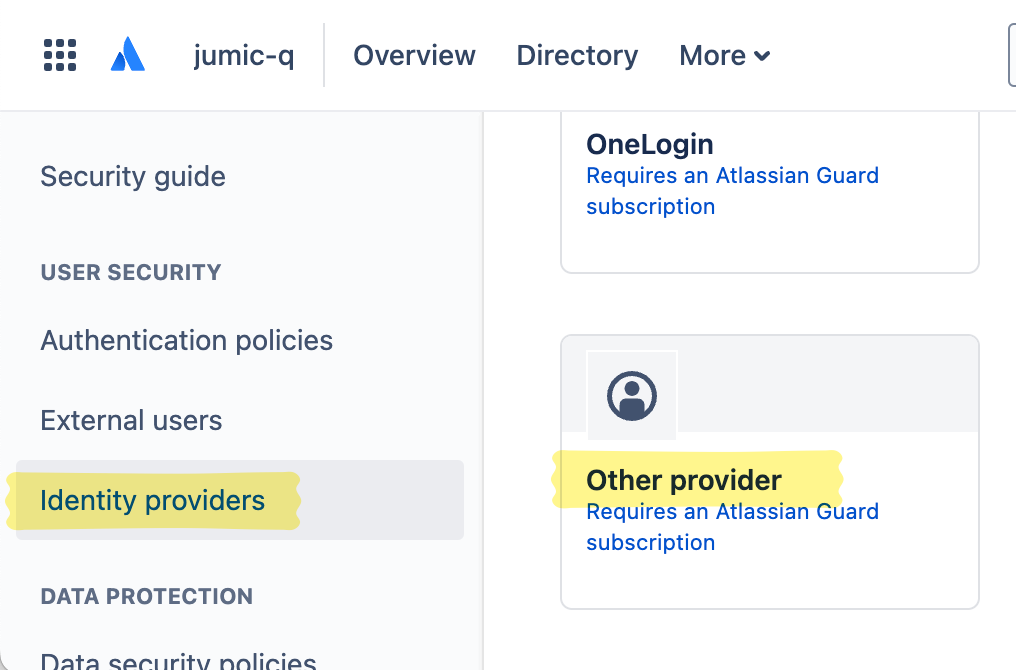Open the Security guide page
Viewport: 1016px width, 670px height.
point(132,176)
